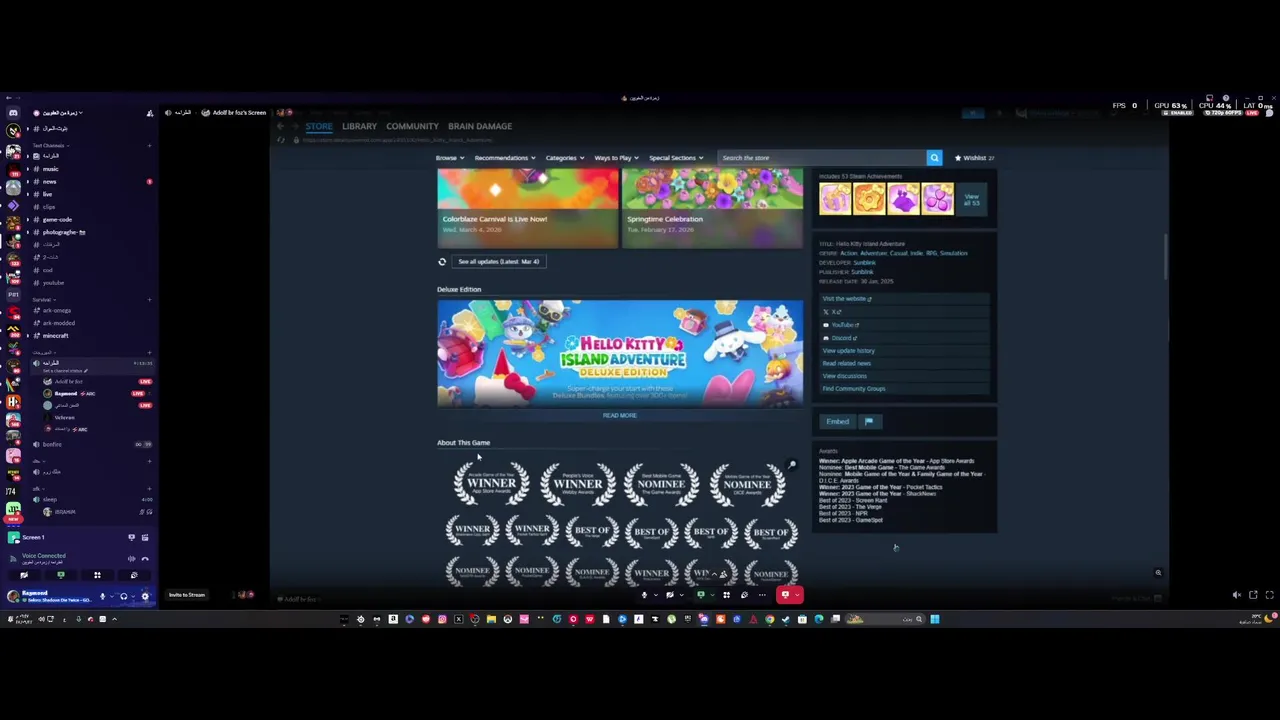
Task: Click in the Search the store field
Action: [x=822, y=158]
